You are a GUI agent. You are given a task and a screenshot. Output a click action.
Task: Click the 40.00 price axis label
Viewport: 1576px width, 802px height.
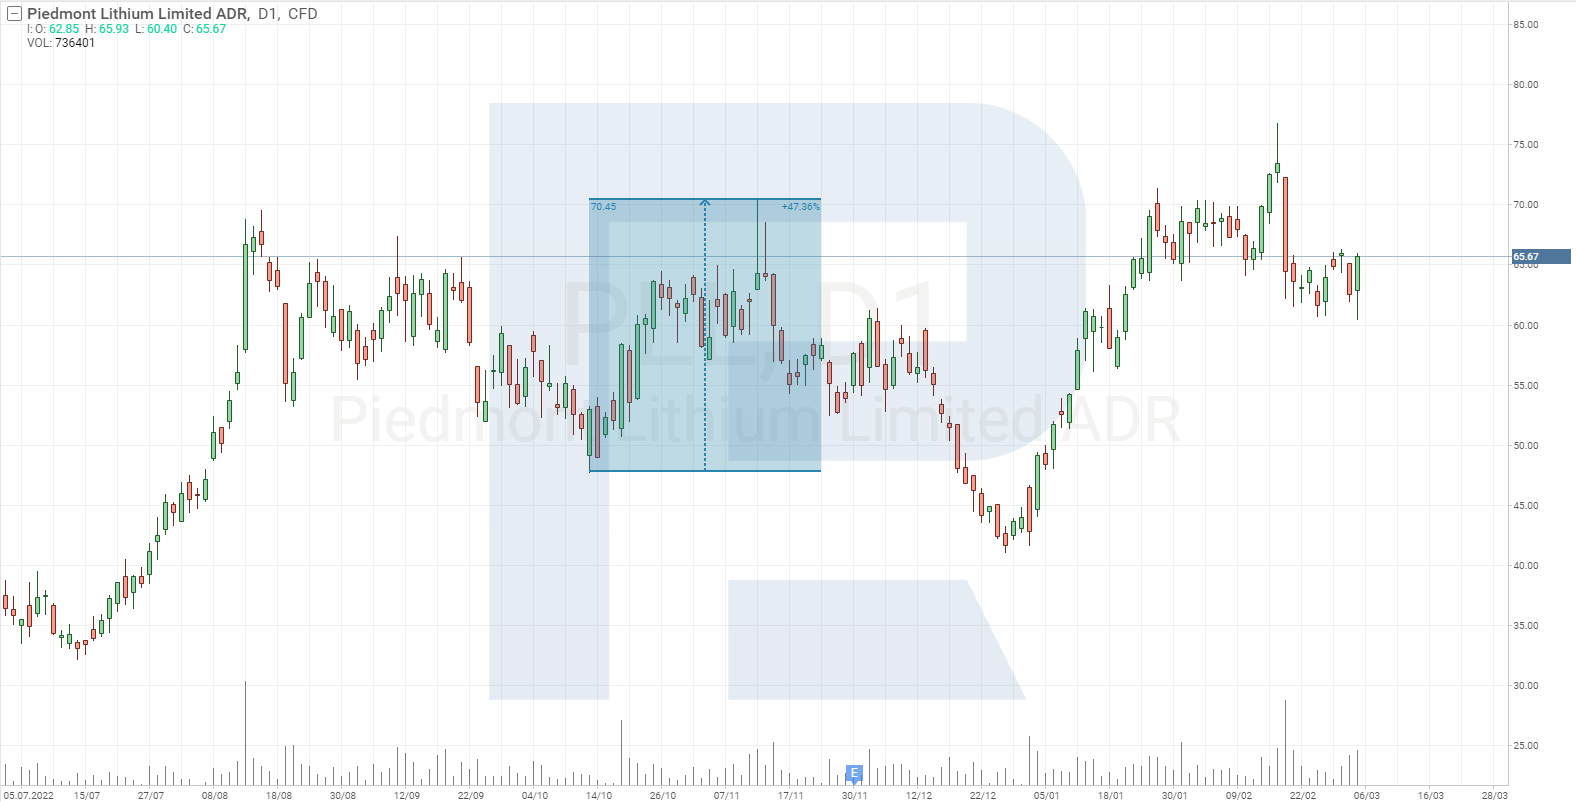[x=1526, y=566]
